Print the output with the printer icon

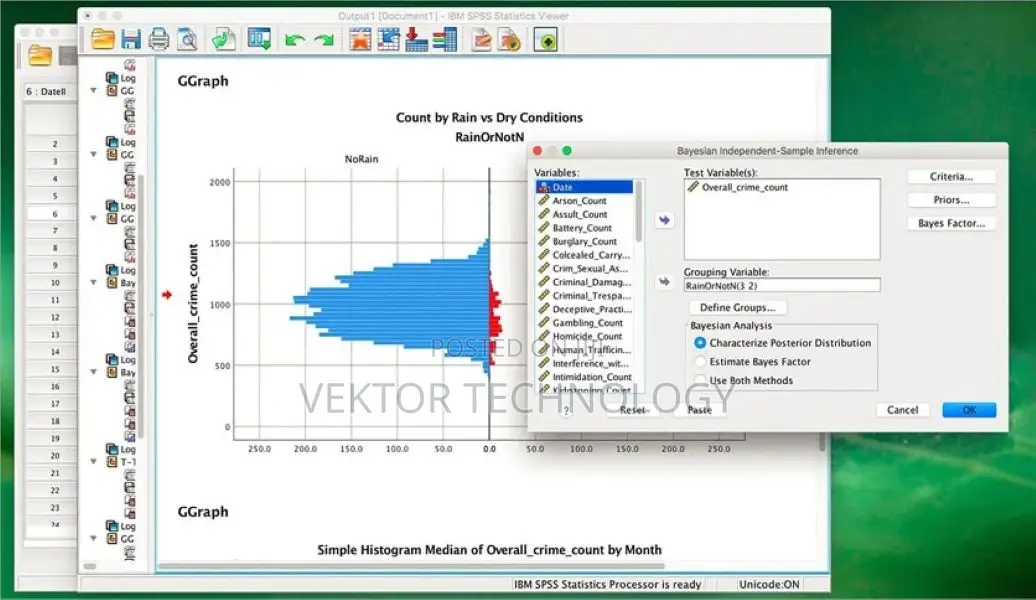click(159, 40)
